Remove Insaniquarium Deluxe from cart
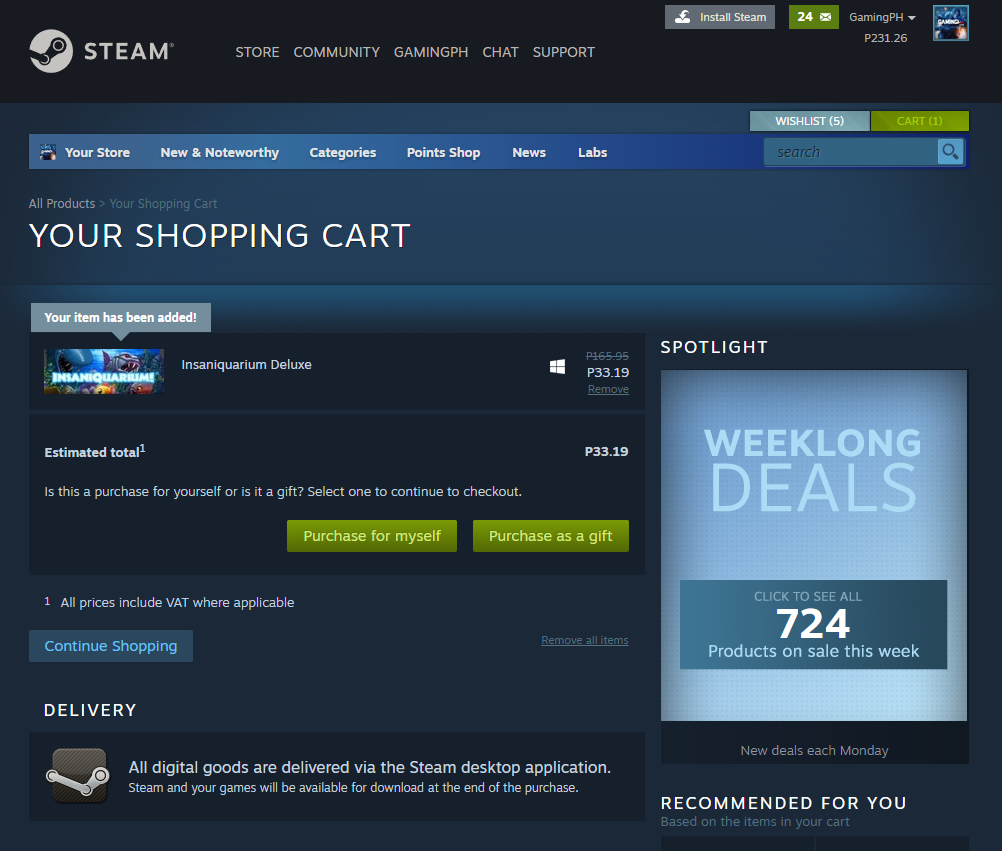 click(x=608, y=389)
